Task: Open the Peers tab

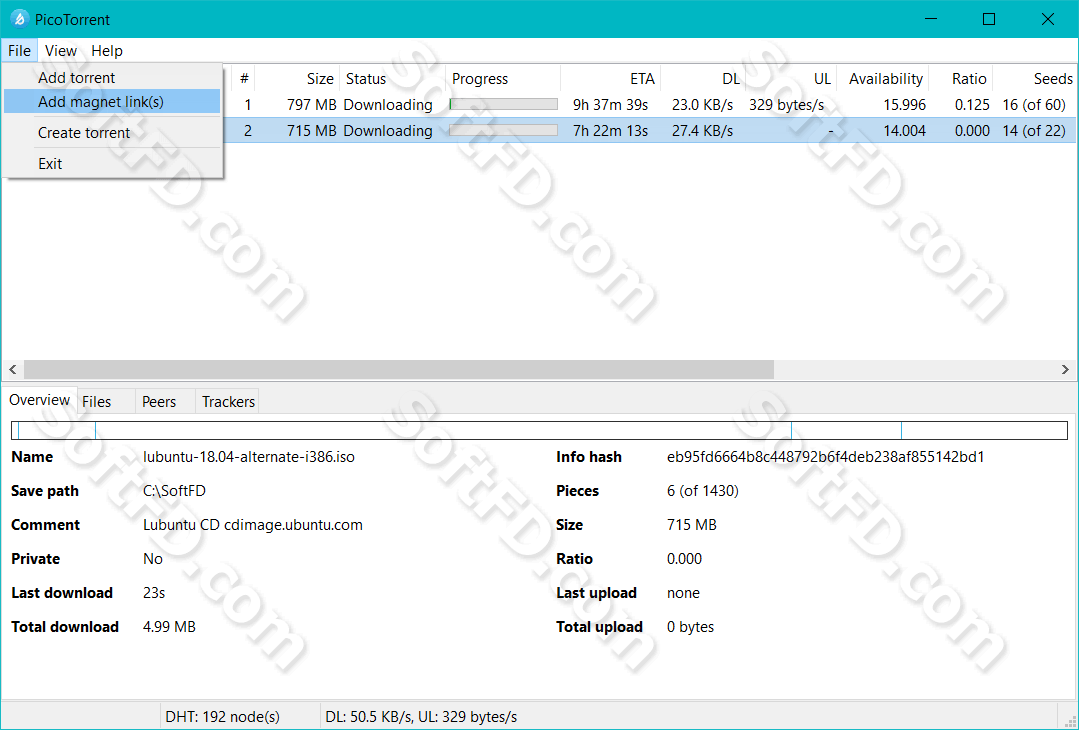Action: [166, 402]
